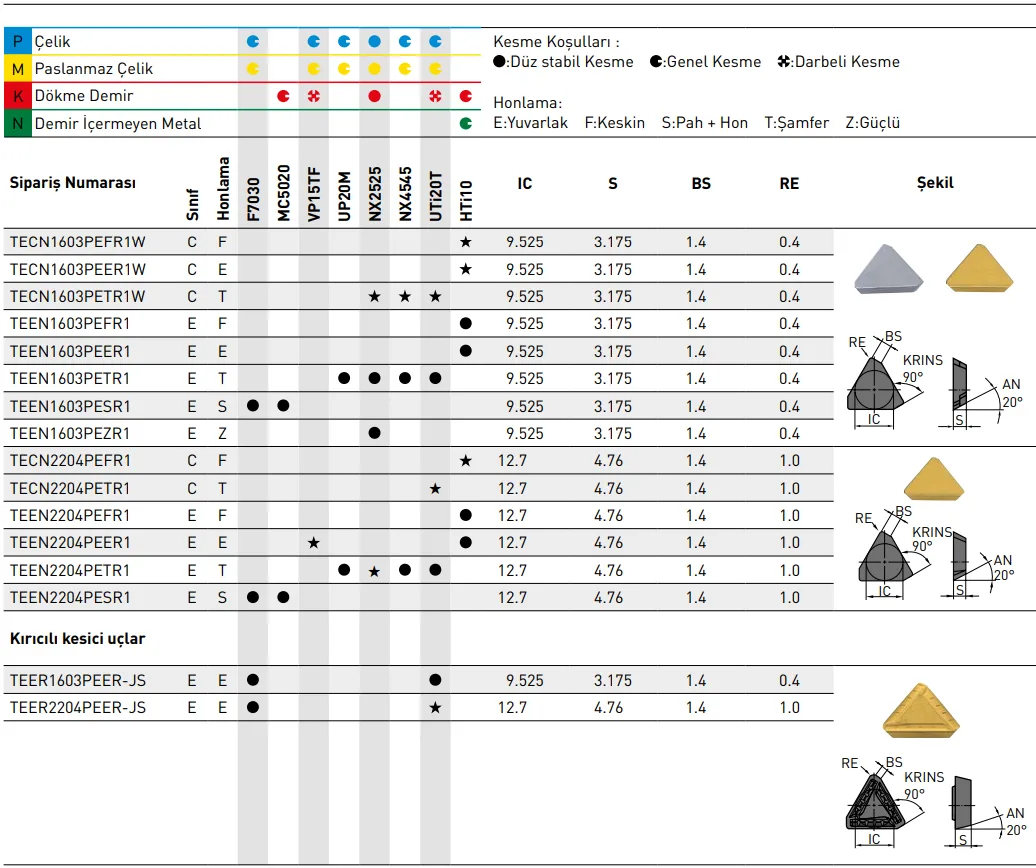Click the green icon in Demir İçermeyen Metal row

[465, 124]
